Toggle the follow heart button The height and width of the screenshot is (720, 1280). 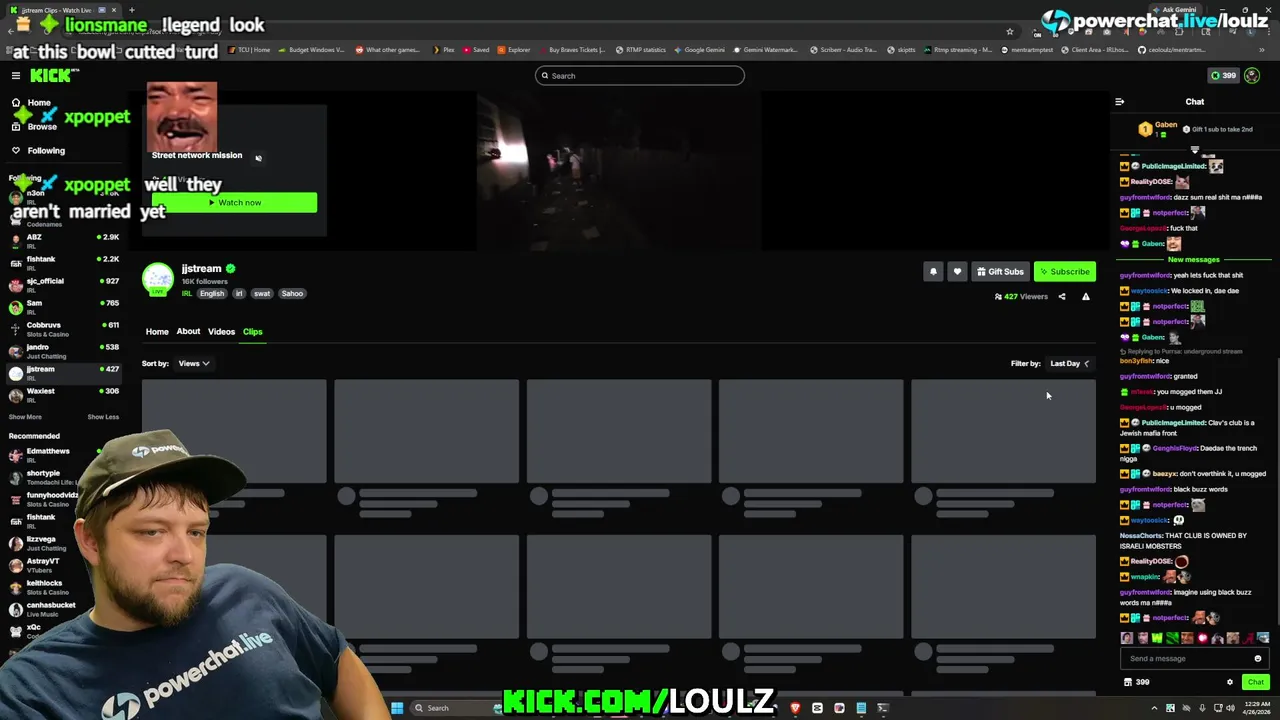957,272
